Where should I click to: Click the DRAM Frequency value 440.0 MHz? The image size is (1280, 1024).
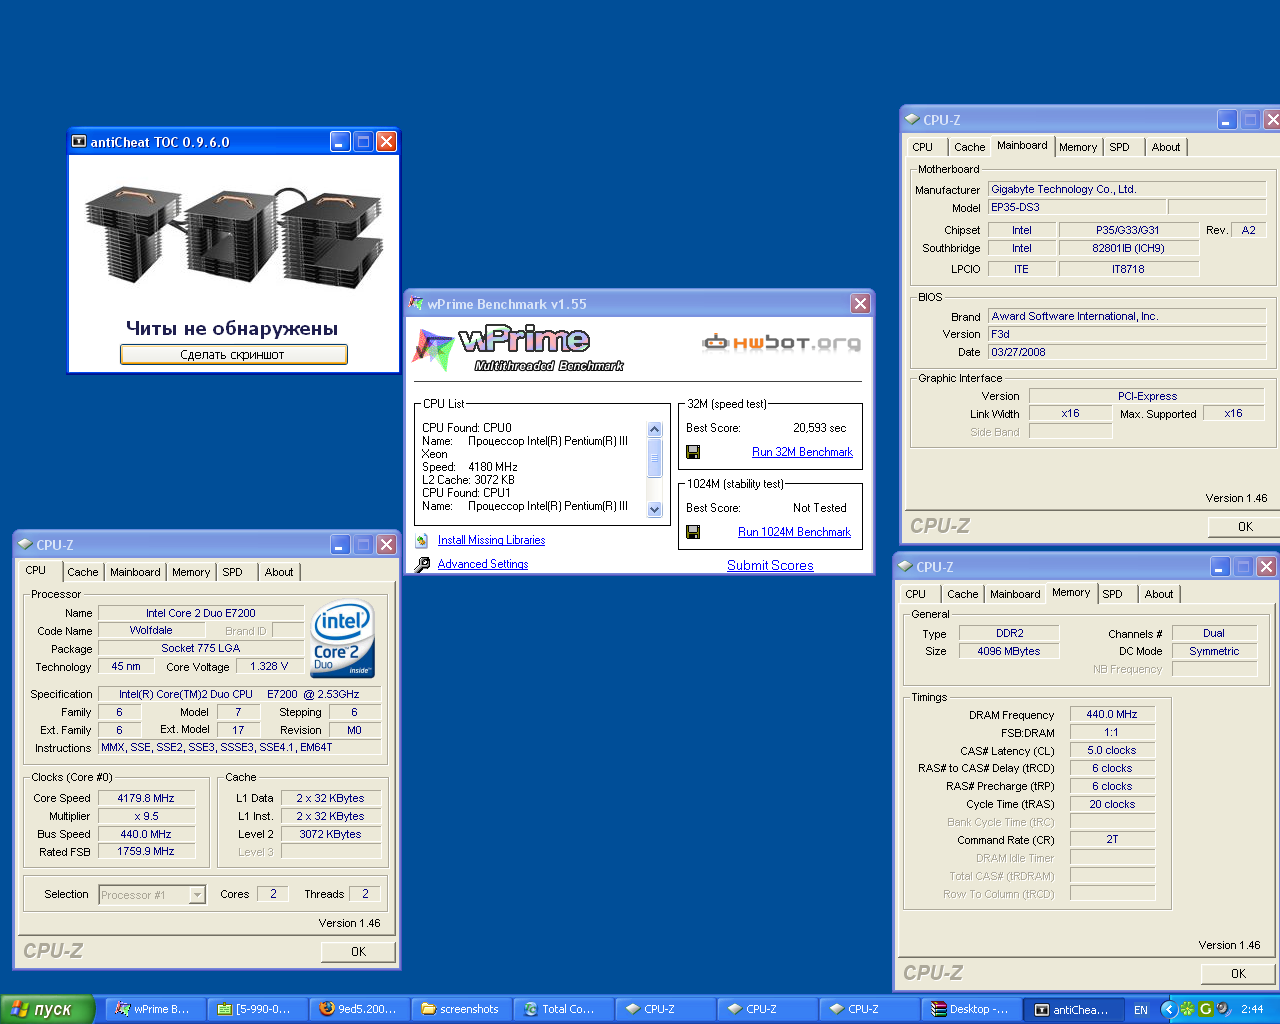pos(1112,714)
